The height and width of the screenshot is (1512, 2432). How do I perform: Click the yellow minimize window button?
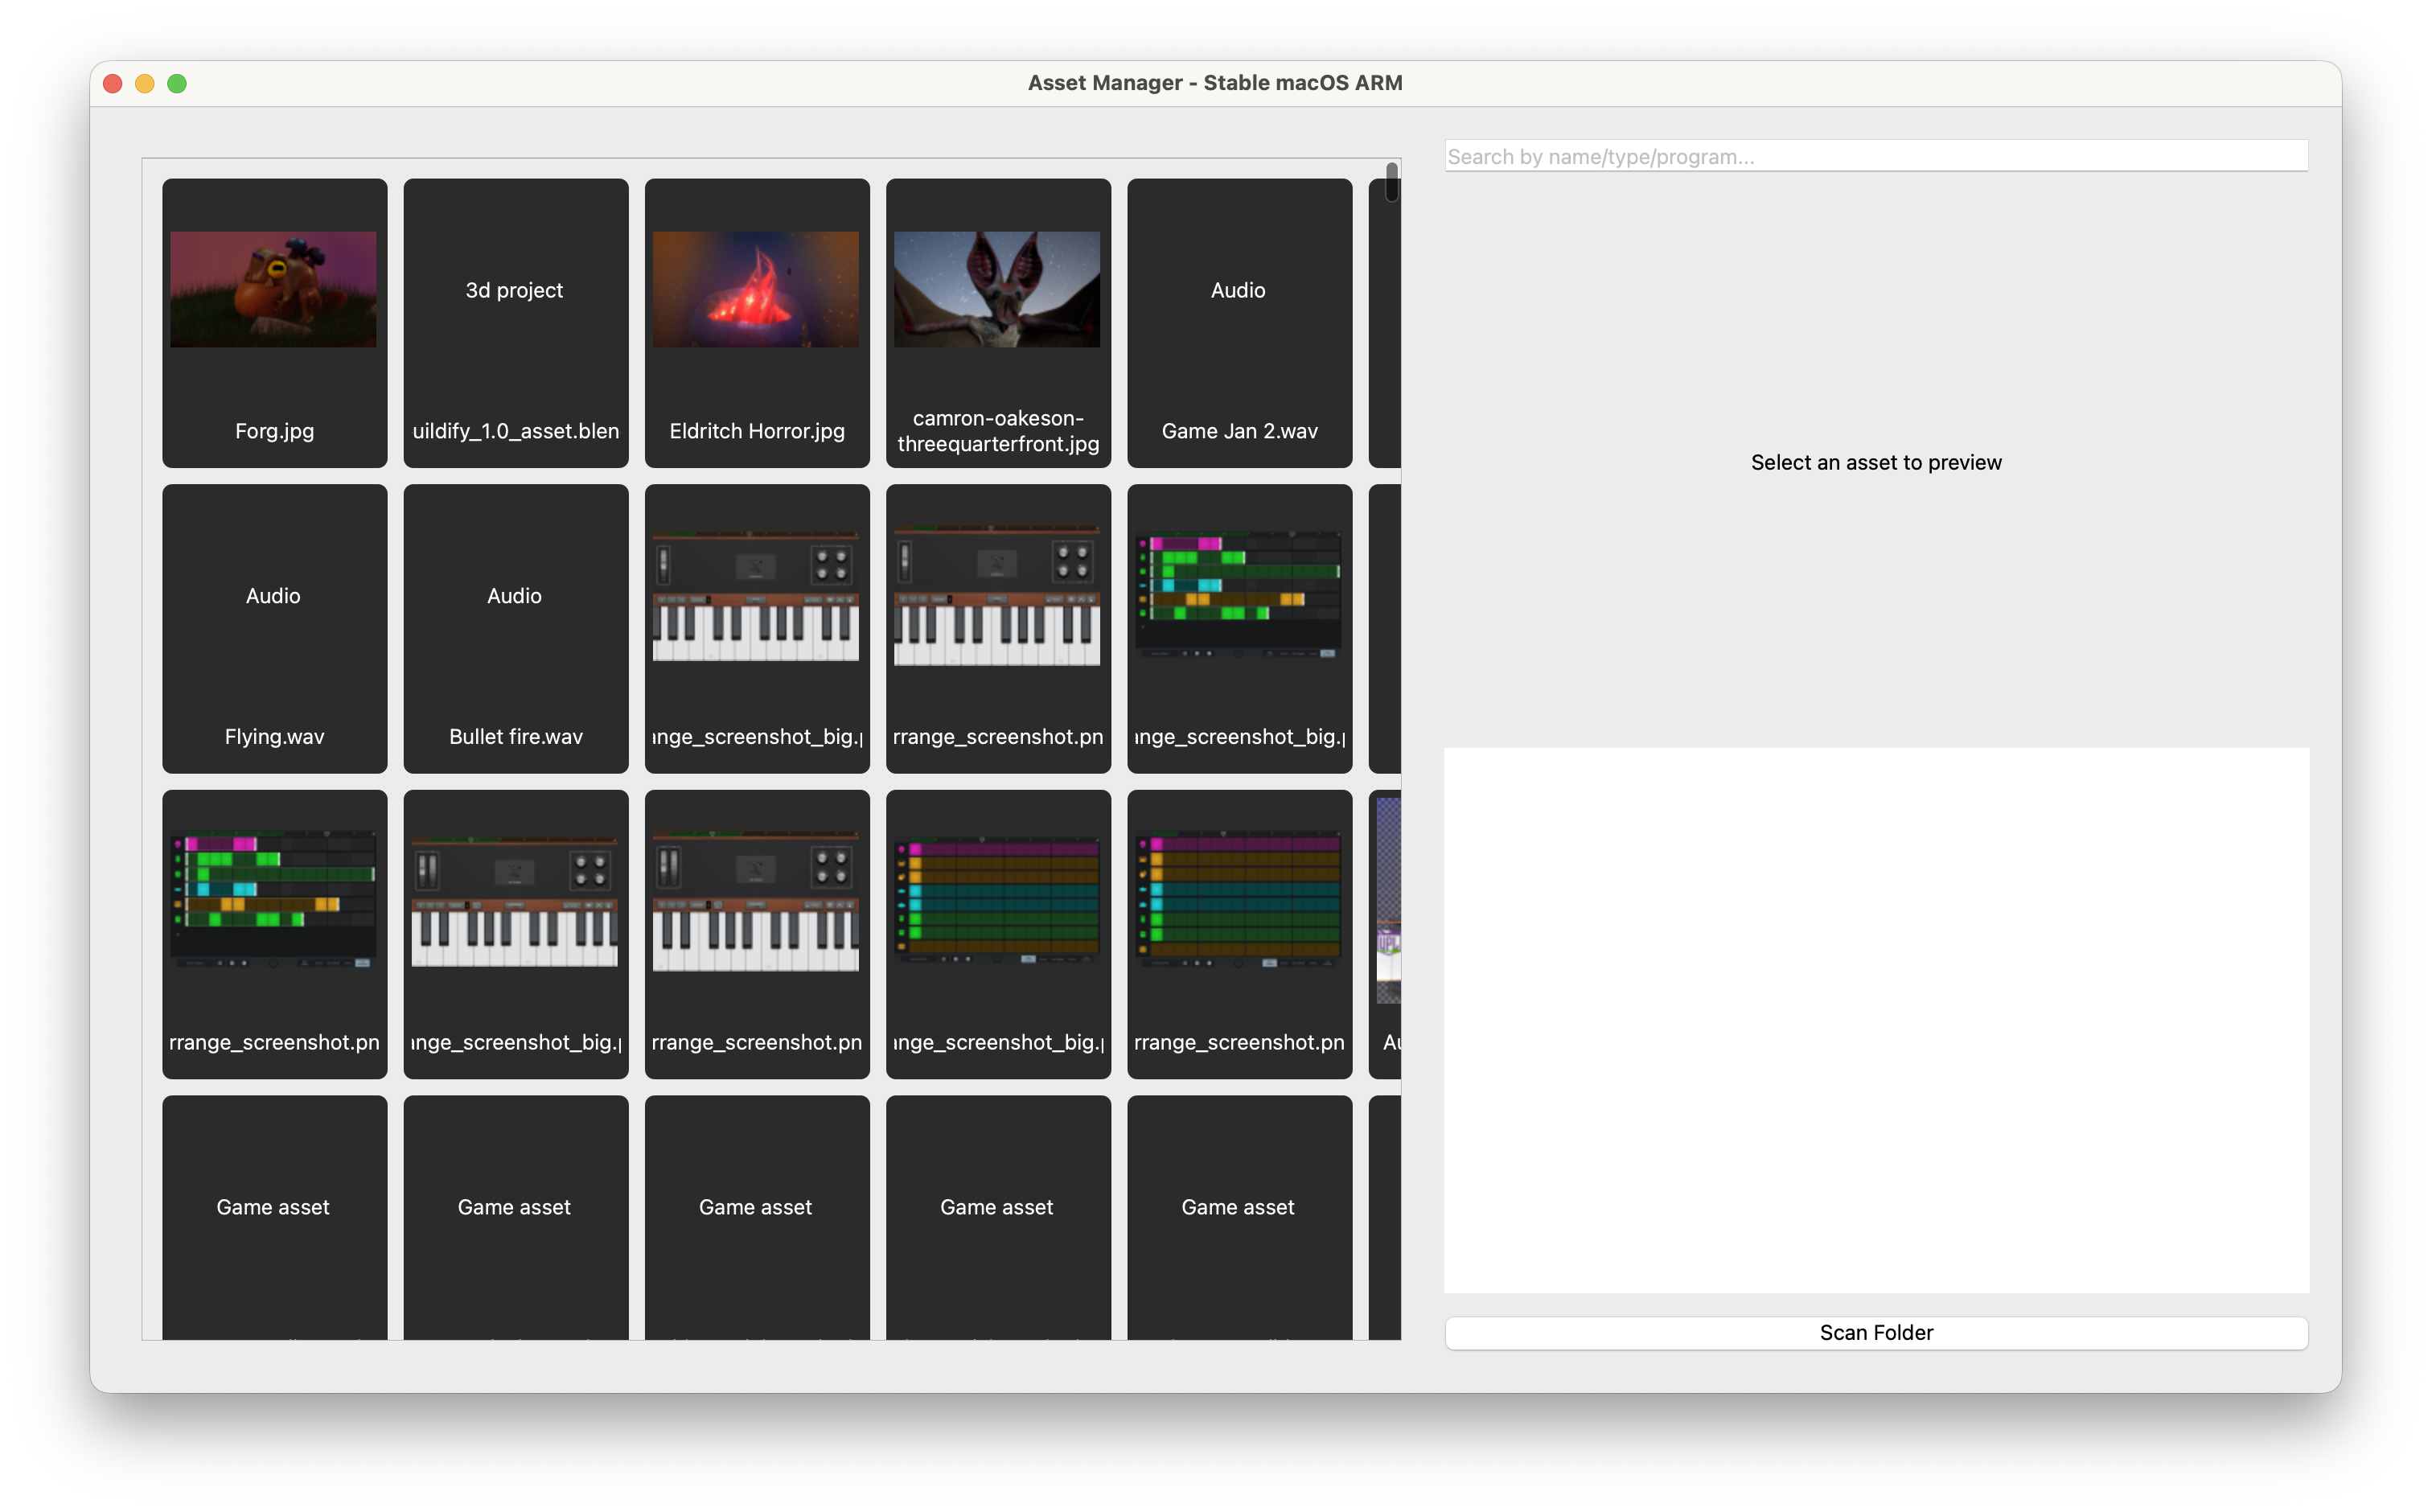[145, 84]
